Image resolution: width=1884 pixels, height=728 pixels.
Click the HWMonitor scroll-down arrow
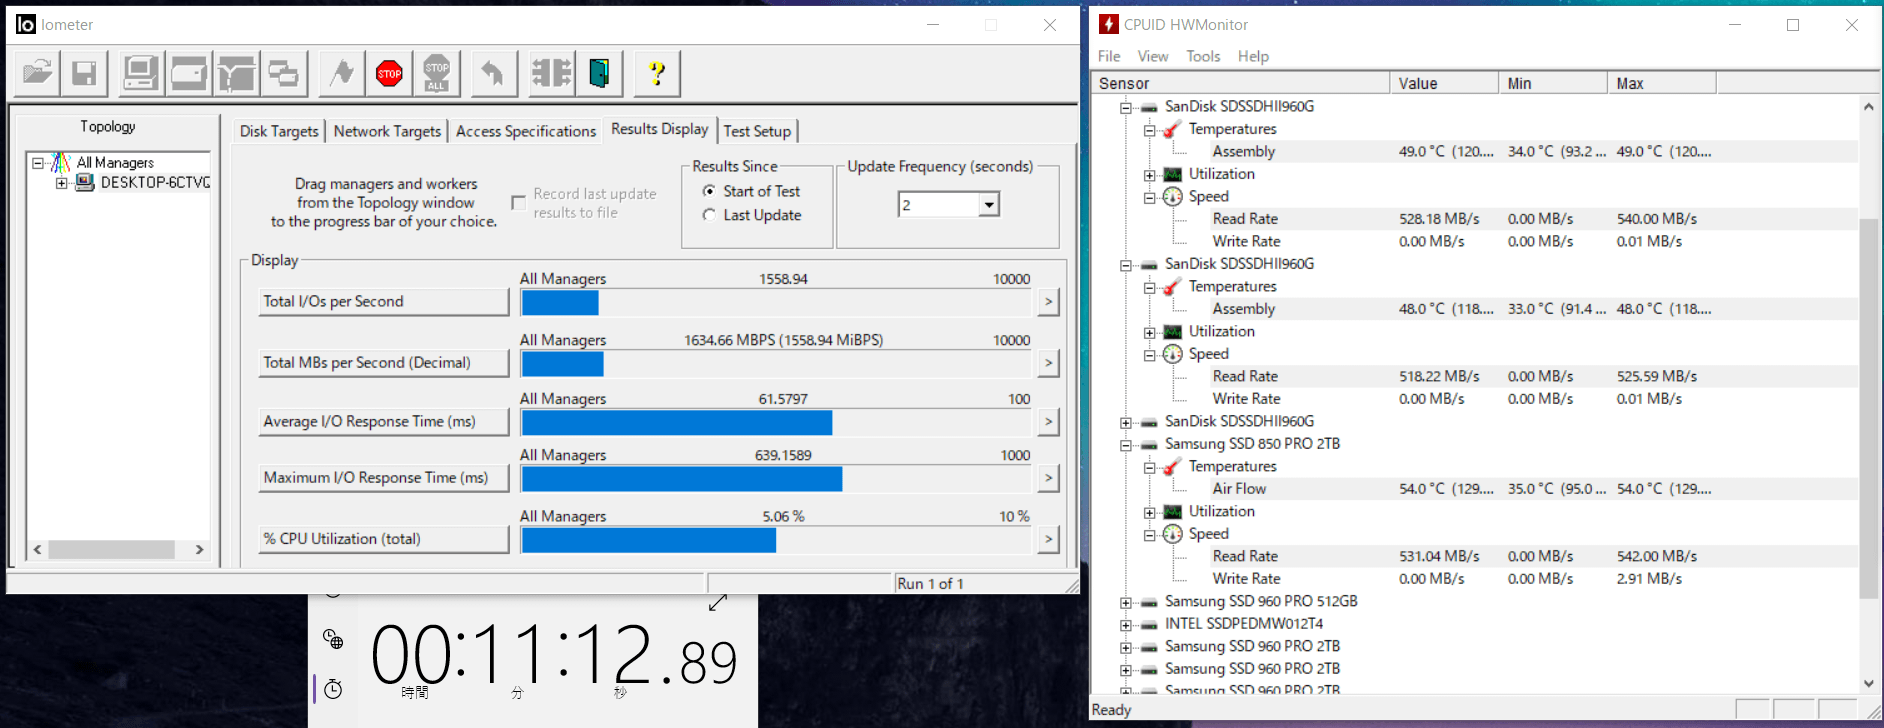(x=1868, y=684)
